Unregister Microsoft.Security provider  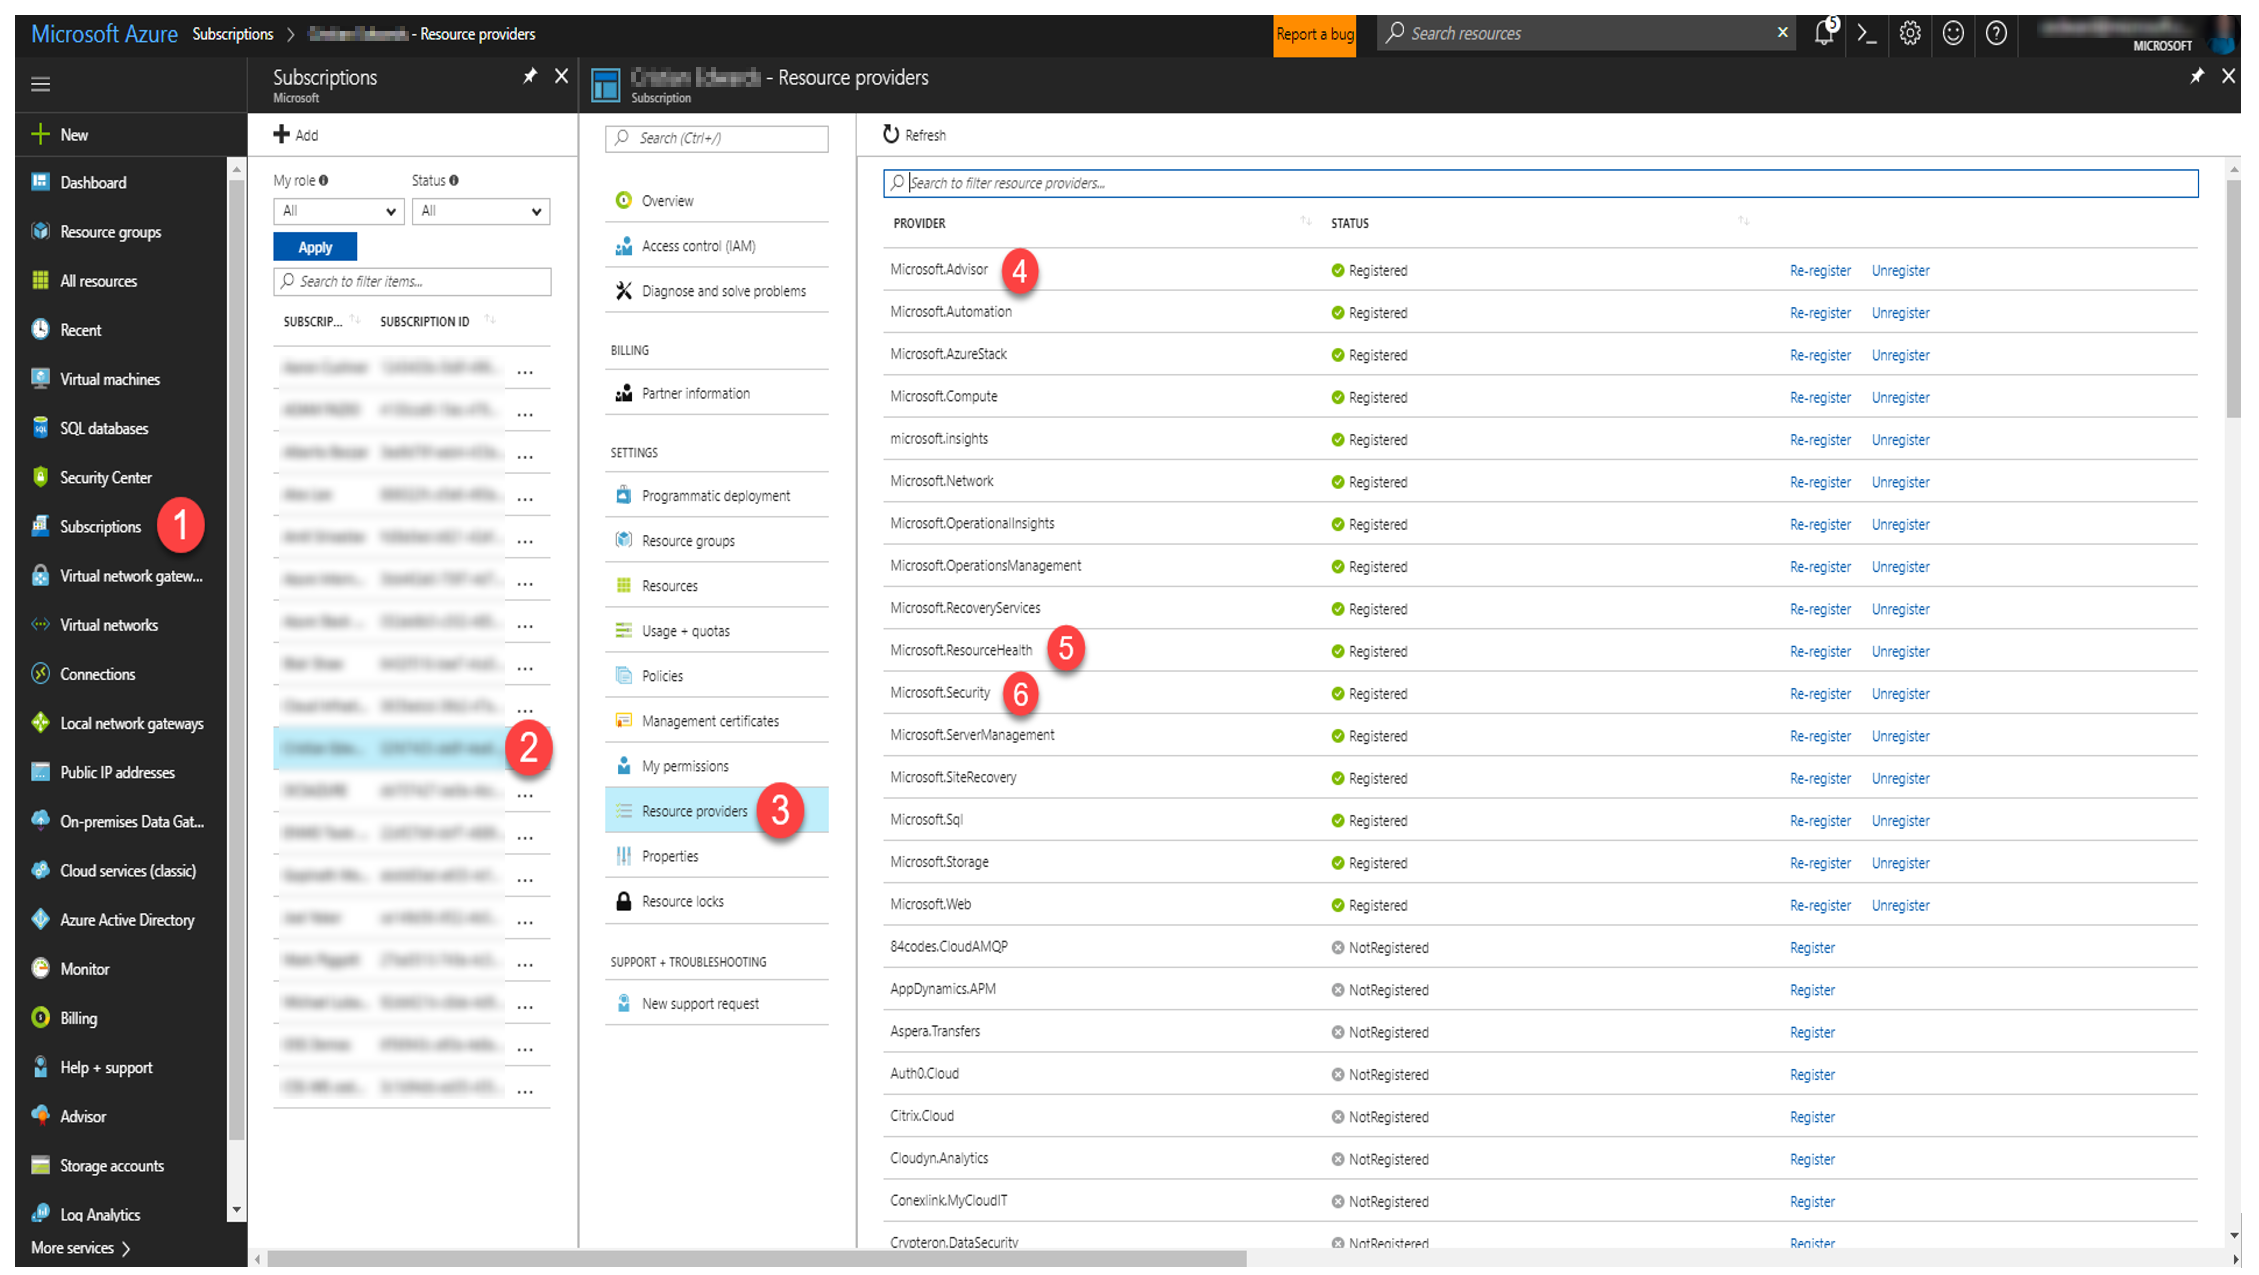click(x=1900, y=694)
